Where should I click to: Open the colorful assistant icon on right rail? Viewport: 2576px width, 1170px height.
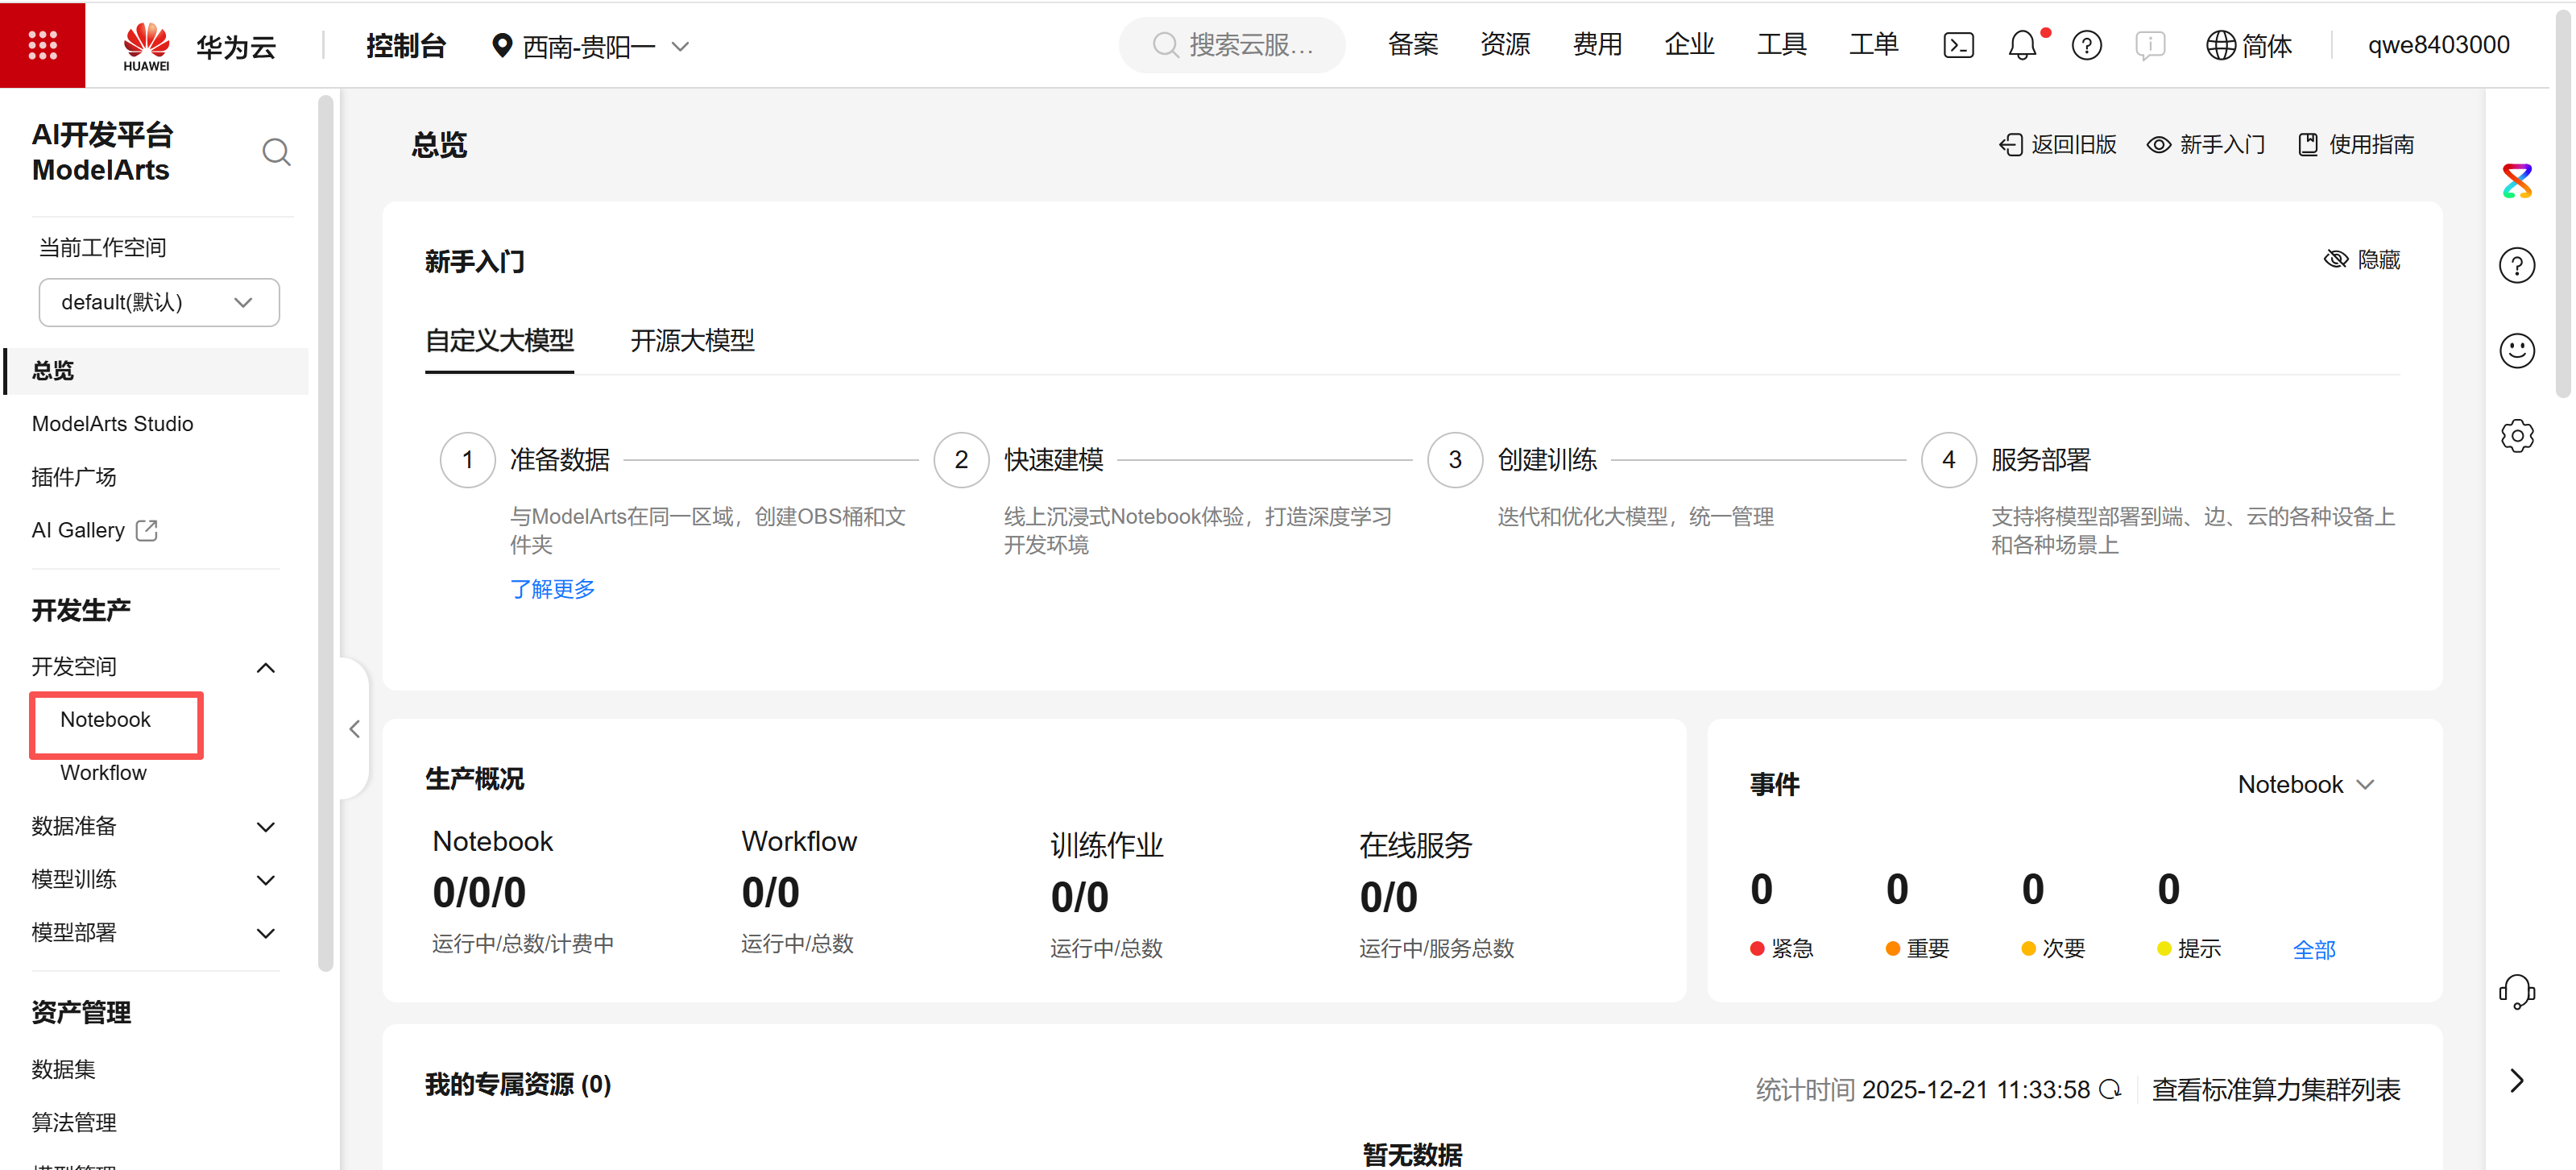click(2516, 181)
